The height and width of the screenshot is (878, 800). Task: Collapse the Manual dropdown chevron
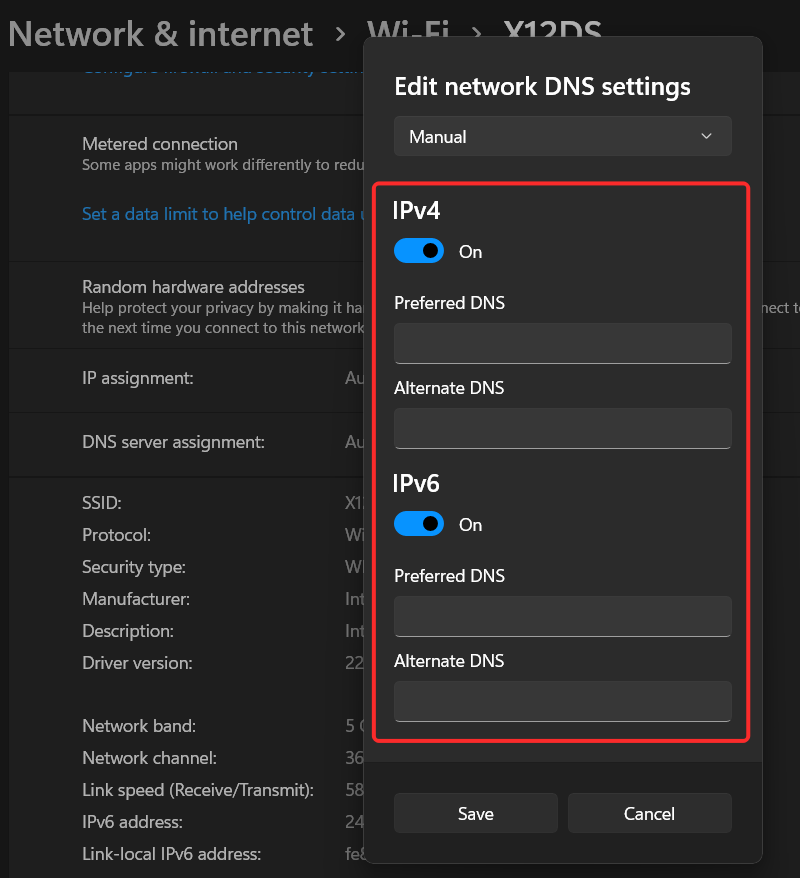(706, 135)
